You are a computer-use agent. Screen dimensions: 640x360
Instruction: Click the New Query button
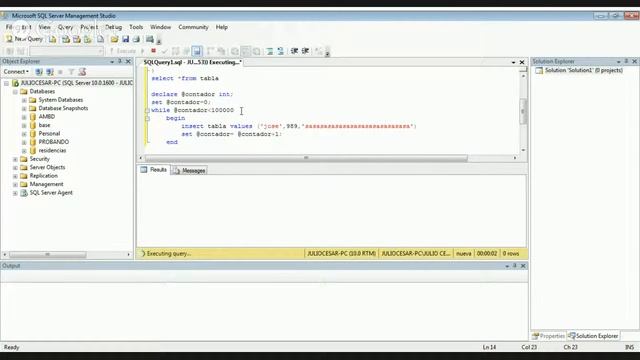[24, 39]
